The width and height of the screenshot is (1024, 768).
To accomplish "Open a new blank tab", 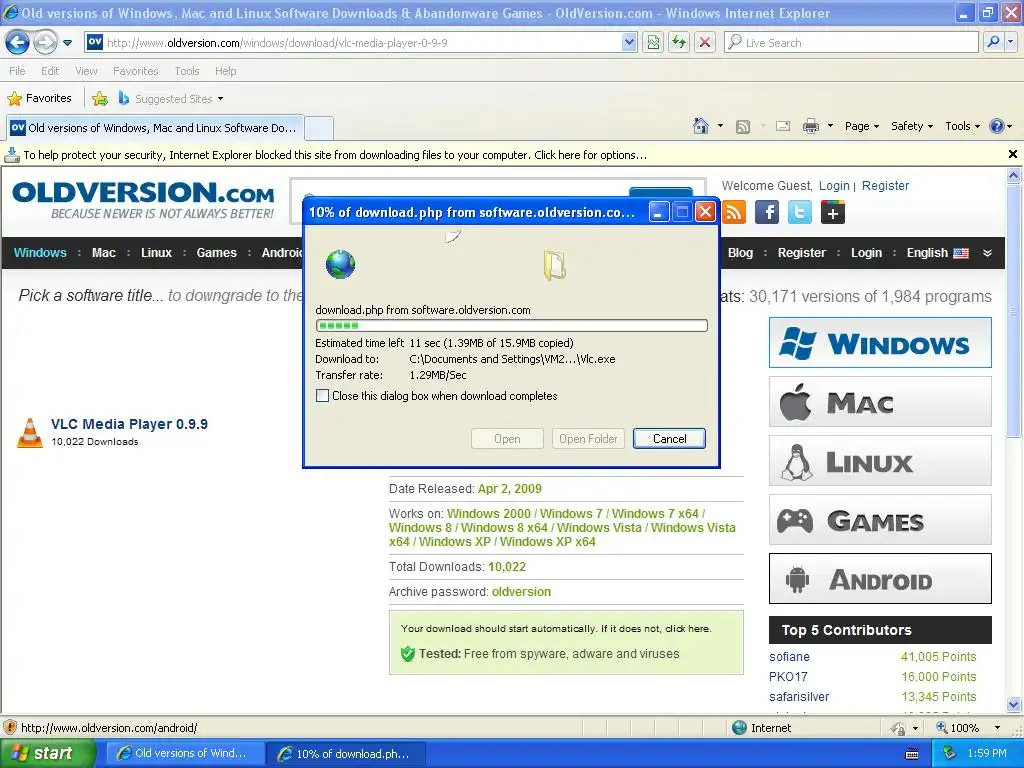I will [x=319, y=128].
